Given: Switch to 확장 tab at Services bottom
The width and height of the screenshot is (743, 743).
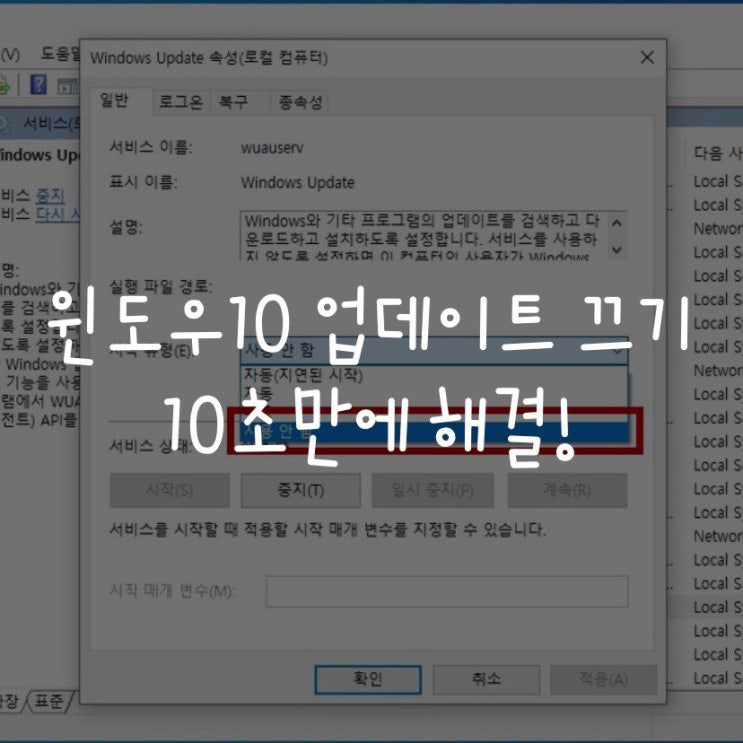Looking at the screenshot, I should coord(9,700).
